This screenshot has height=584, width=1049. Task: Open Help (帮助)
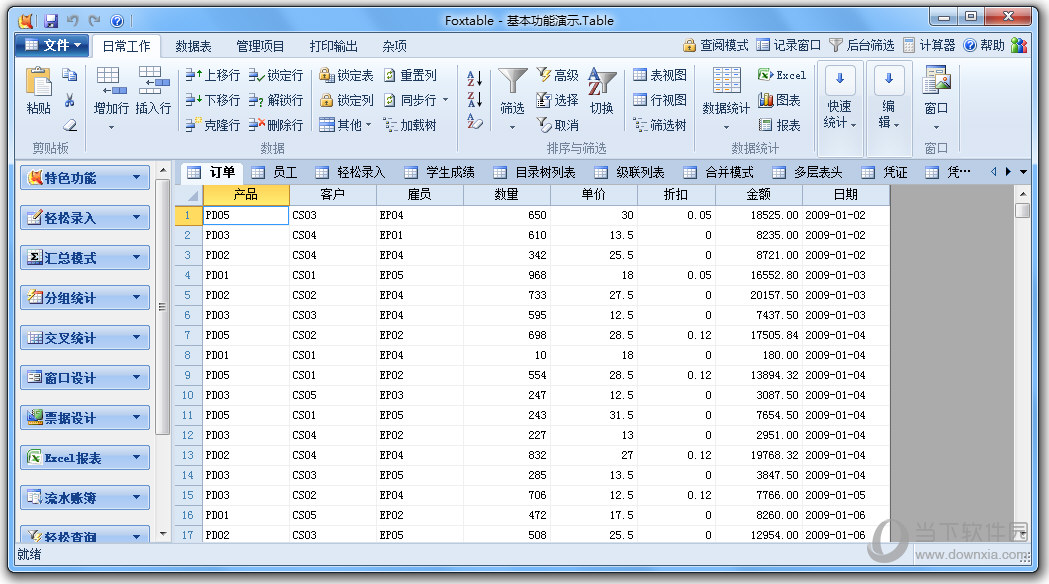click(x=983, y=45)
